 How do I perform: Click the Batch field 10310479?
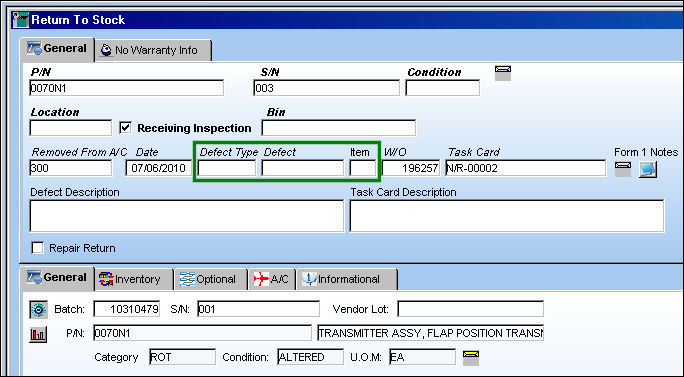(127, 309)
